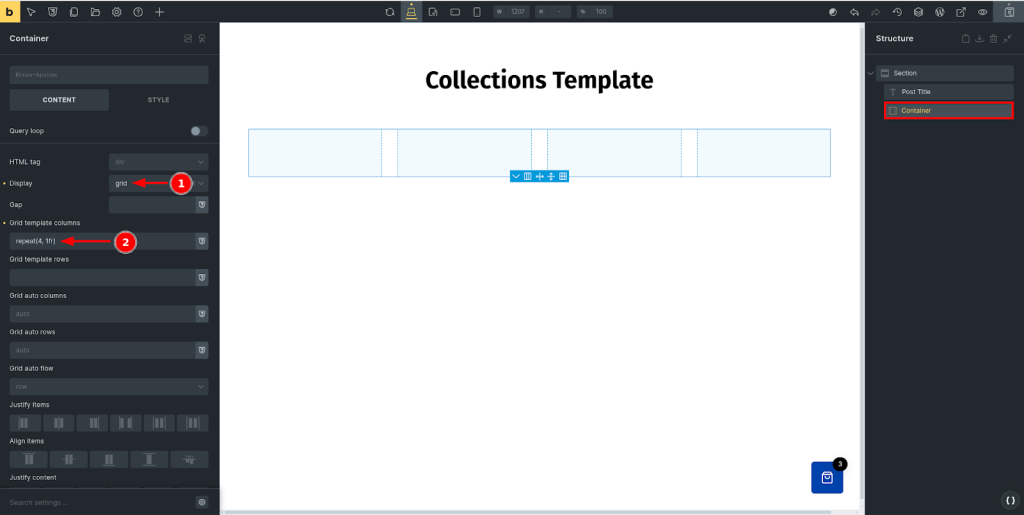Select first Justify items alignment option
1024x515 pixels.
coord(24,423)
